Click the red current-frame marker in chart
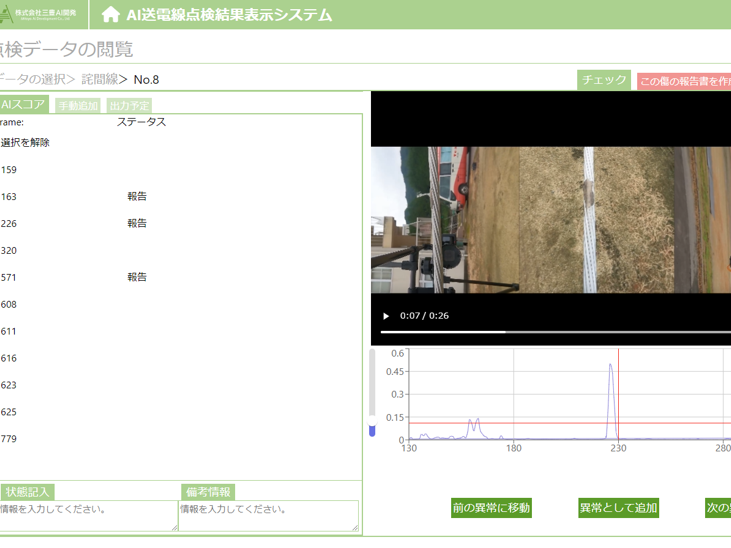This screenshot has width=731, height=548. click(x=619, y=394)
